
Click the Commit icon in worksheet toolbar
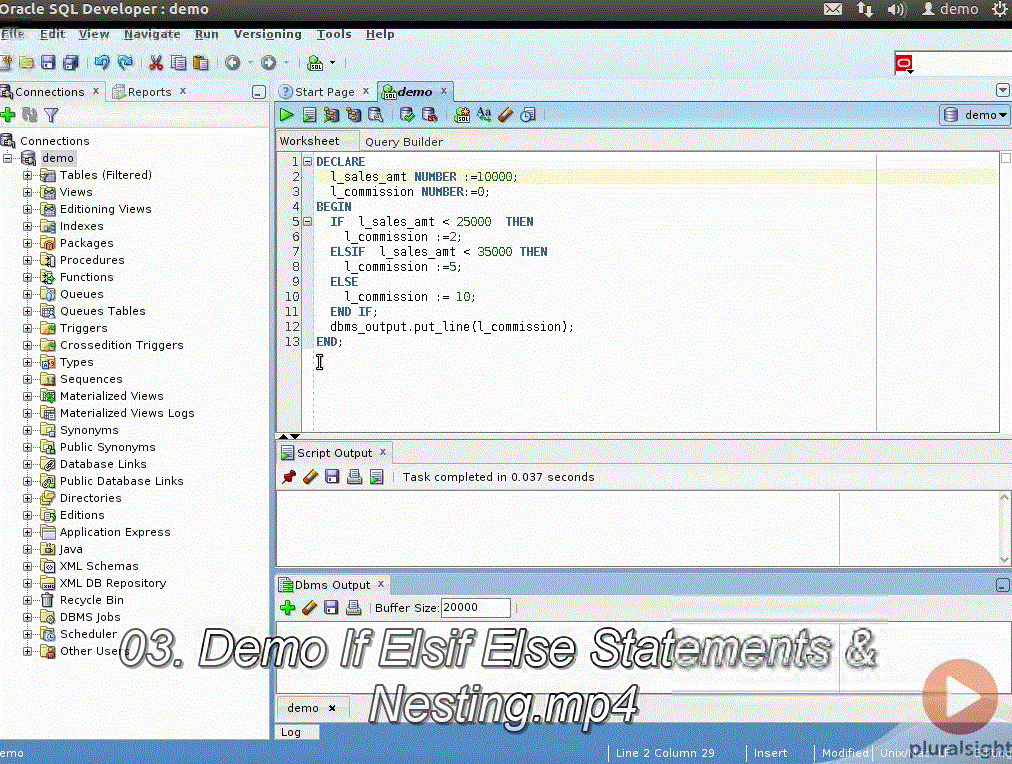tap(407, 115)
